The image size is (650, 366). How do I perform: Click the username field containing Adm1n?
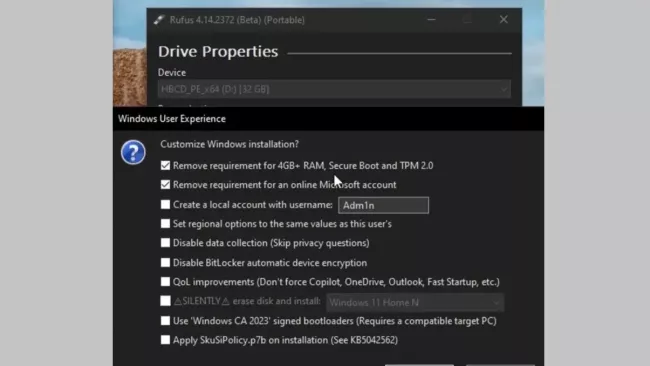(383, 205)
